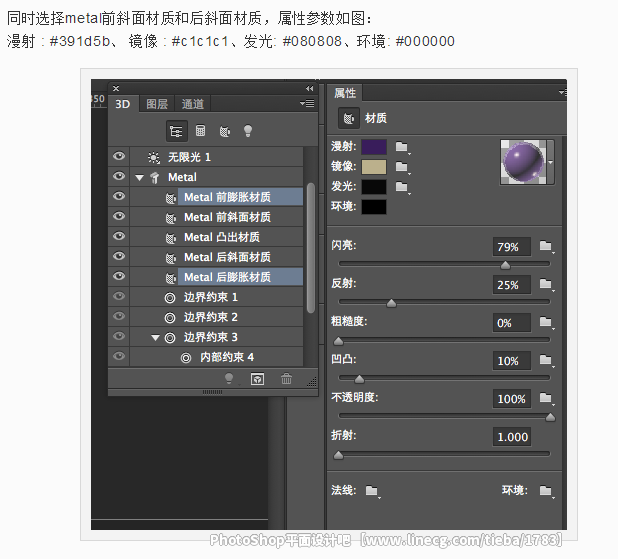618x559 pixels.
Task: Toggle eye for Metal 前膨胀材质
Action: (119, 196)
